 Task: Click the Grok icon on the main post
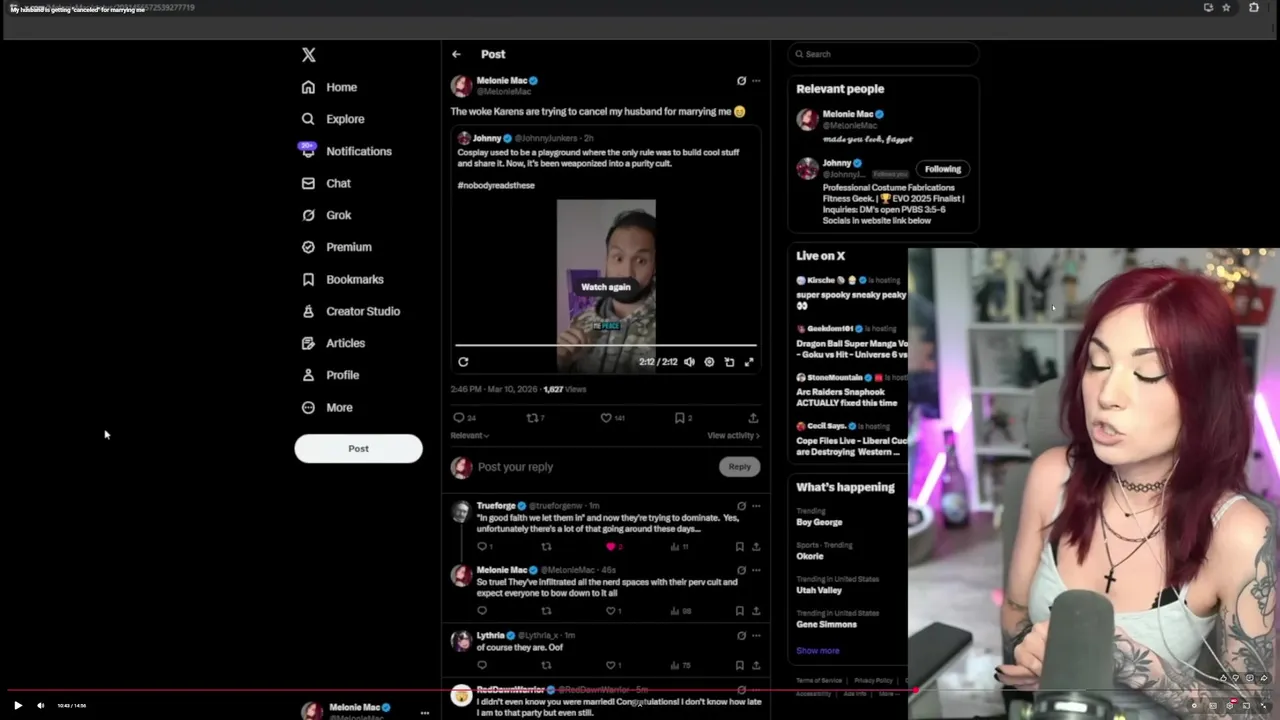click(x=741, y=81)
